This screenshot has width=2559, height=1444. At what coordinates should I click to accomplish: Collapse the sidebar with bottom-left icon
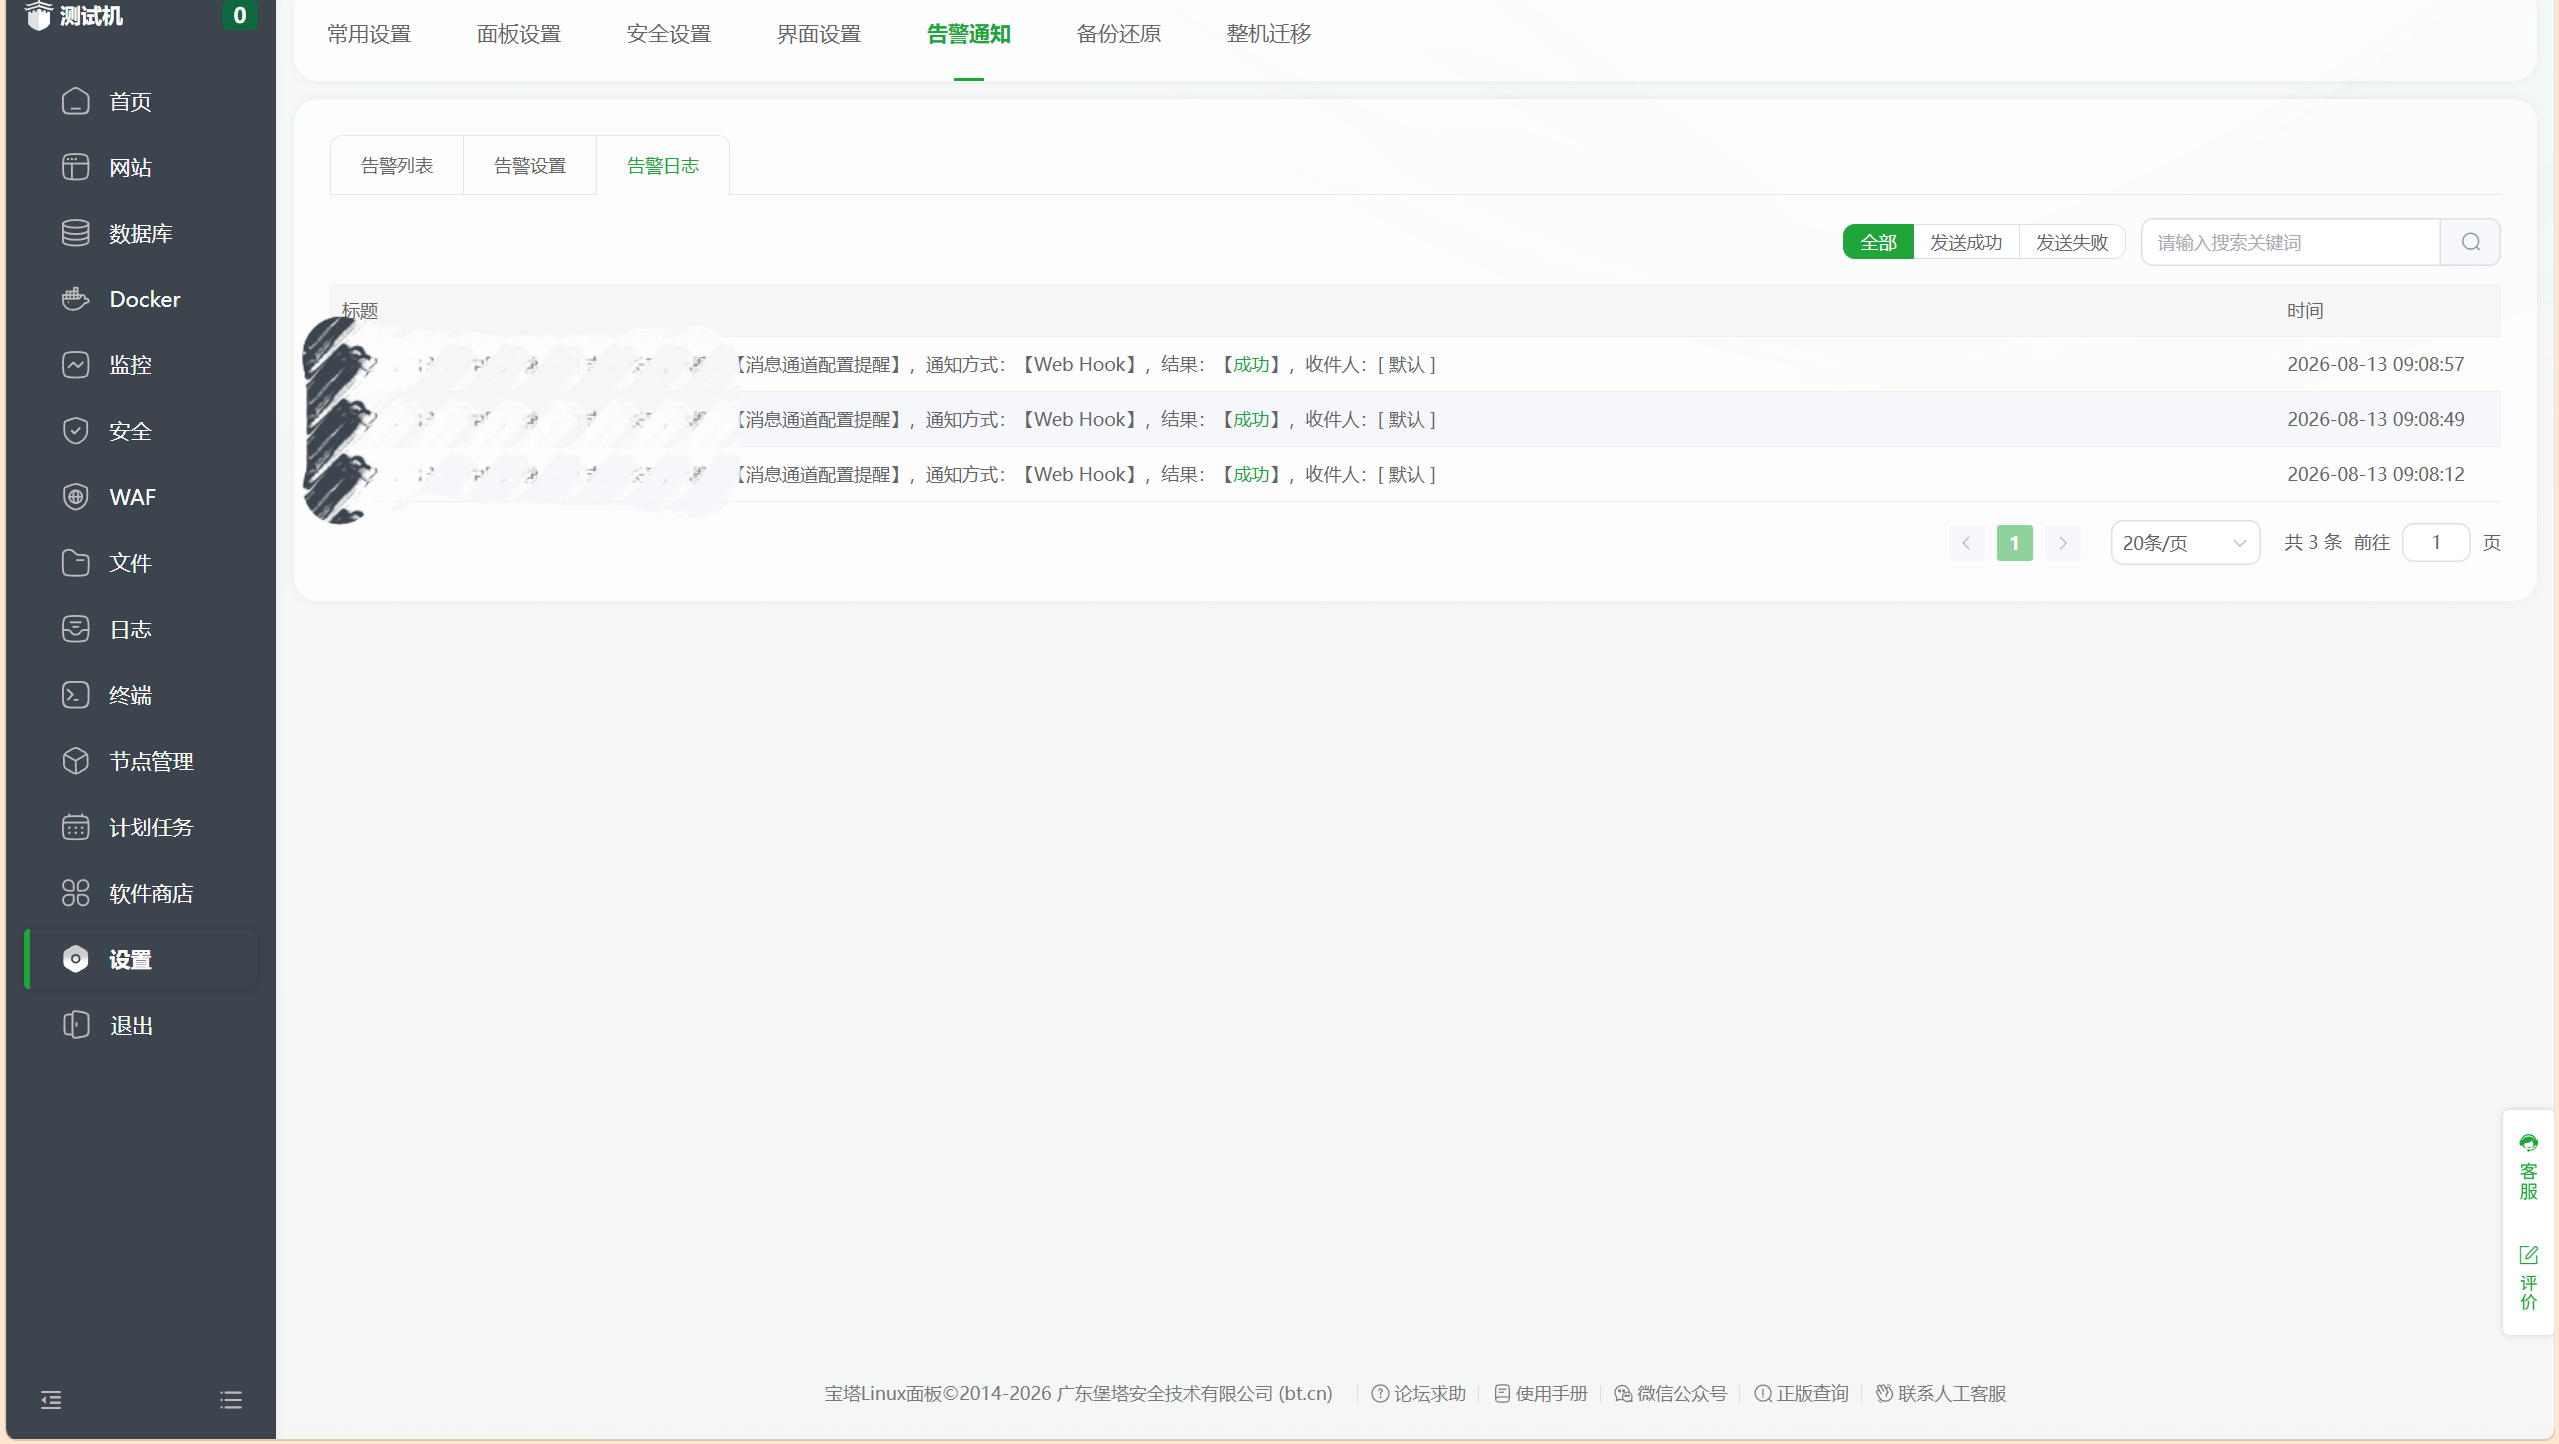coord(51,1400)
